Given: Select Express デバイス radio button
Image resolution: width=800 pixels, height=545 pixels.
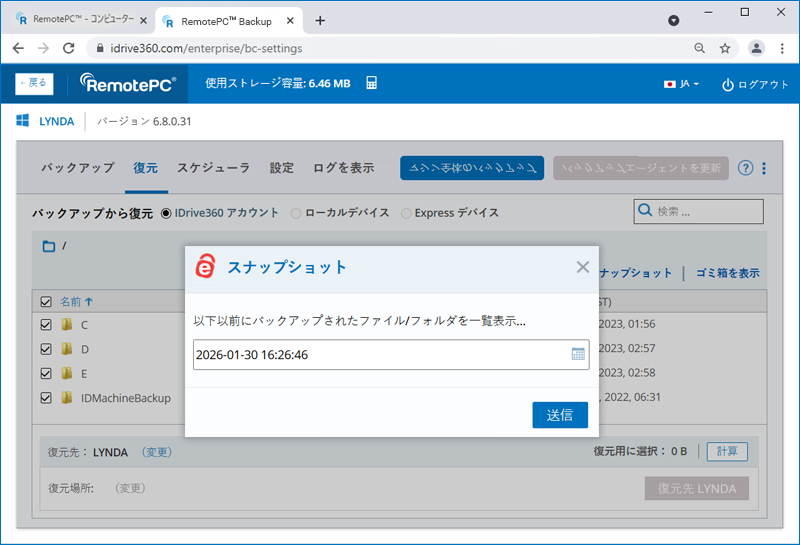Looking at the screenshot, I should [x=406, y=213].
